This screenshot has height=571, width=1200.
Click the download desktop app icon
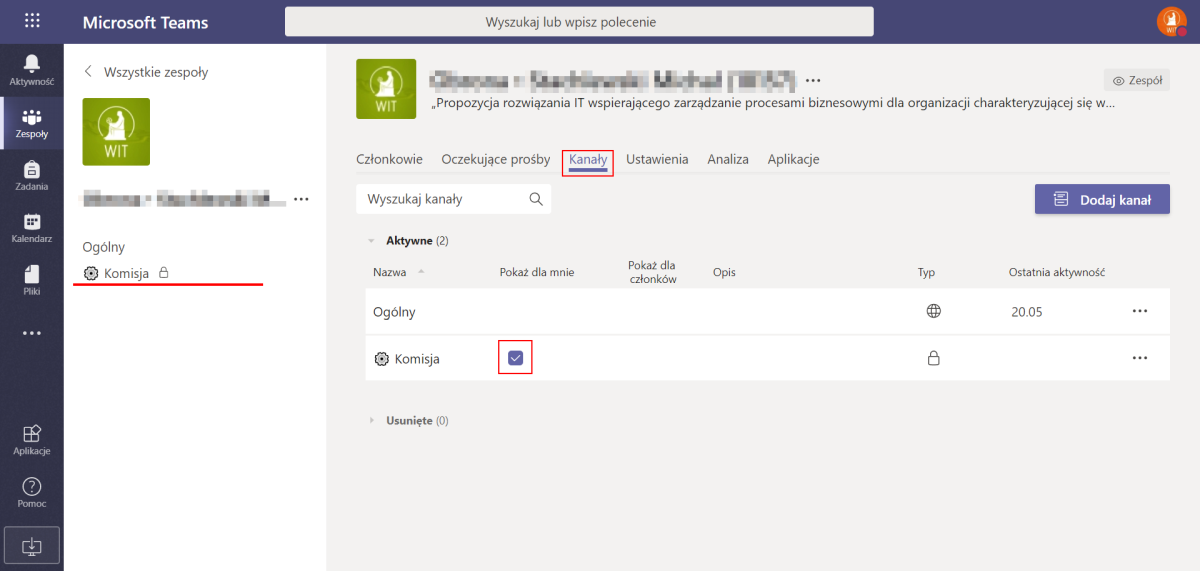[x=32, y=545]
